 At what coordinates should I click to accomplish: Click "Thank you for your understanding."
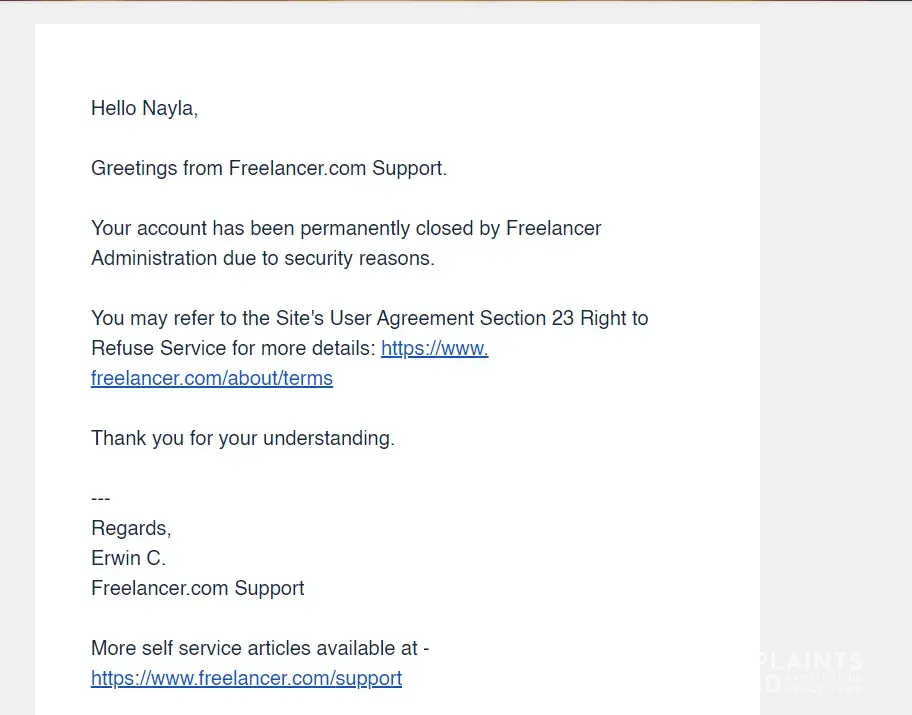click(243, 438)
